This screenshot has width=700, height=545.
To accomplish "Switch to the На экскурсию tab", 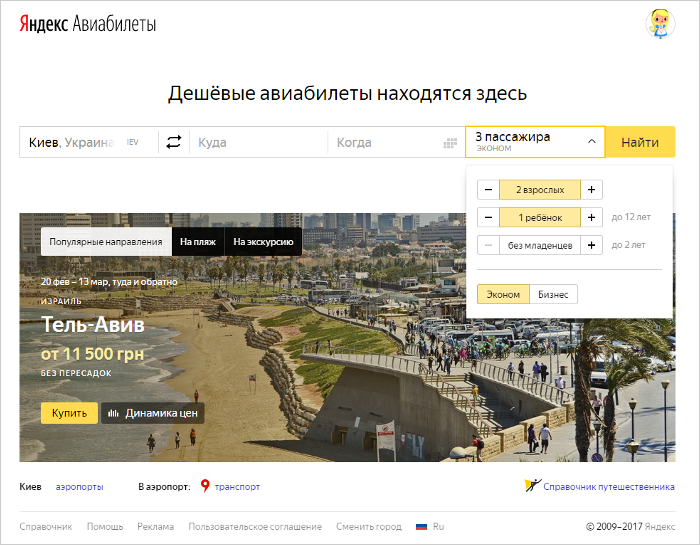I will point(263,241).
